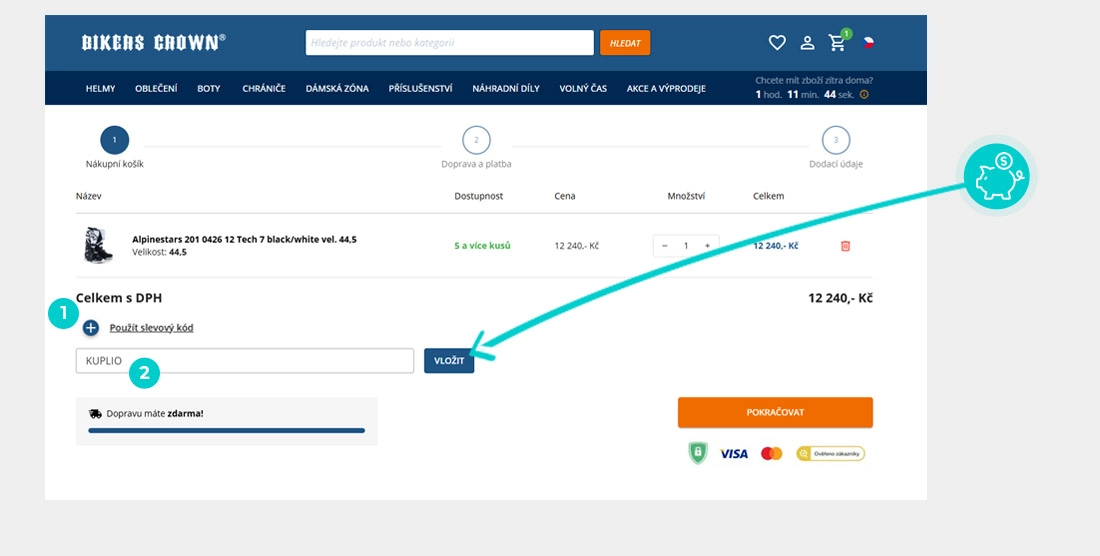The image size is (1100, 556).
Task: Click the plus icon beside discount code
Action: click(x=90, y=327)
